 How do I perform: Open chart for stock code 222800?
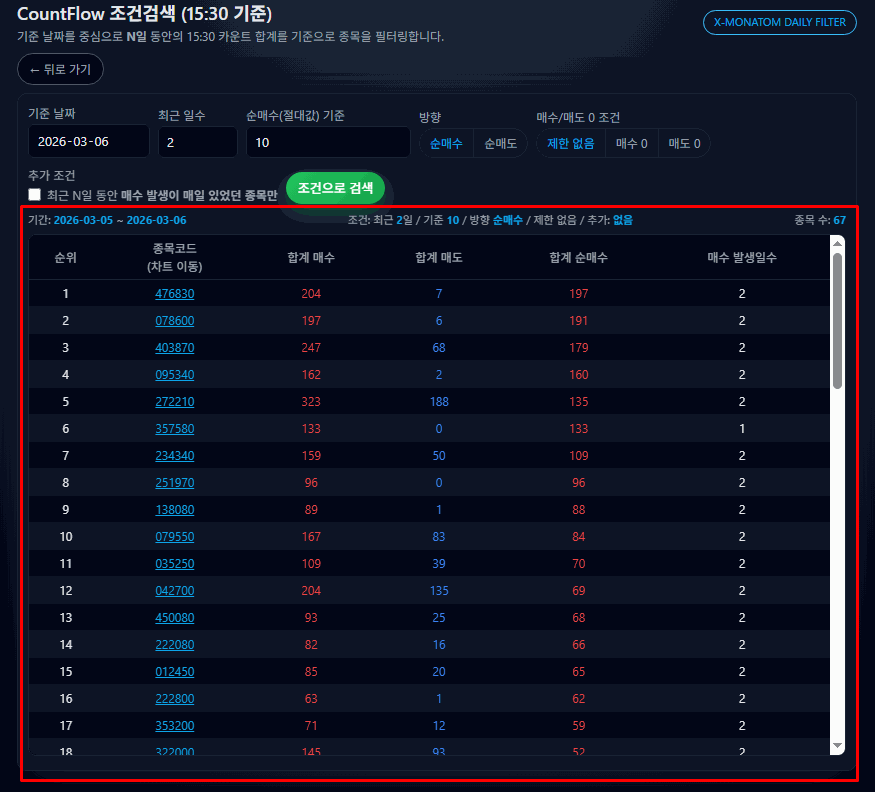(x=175, y=699)
